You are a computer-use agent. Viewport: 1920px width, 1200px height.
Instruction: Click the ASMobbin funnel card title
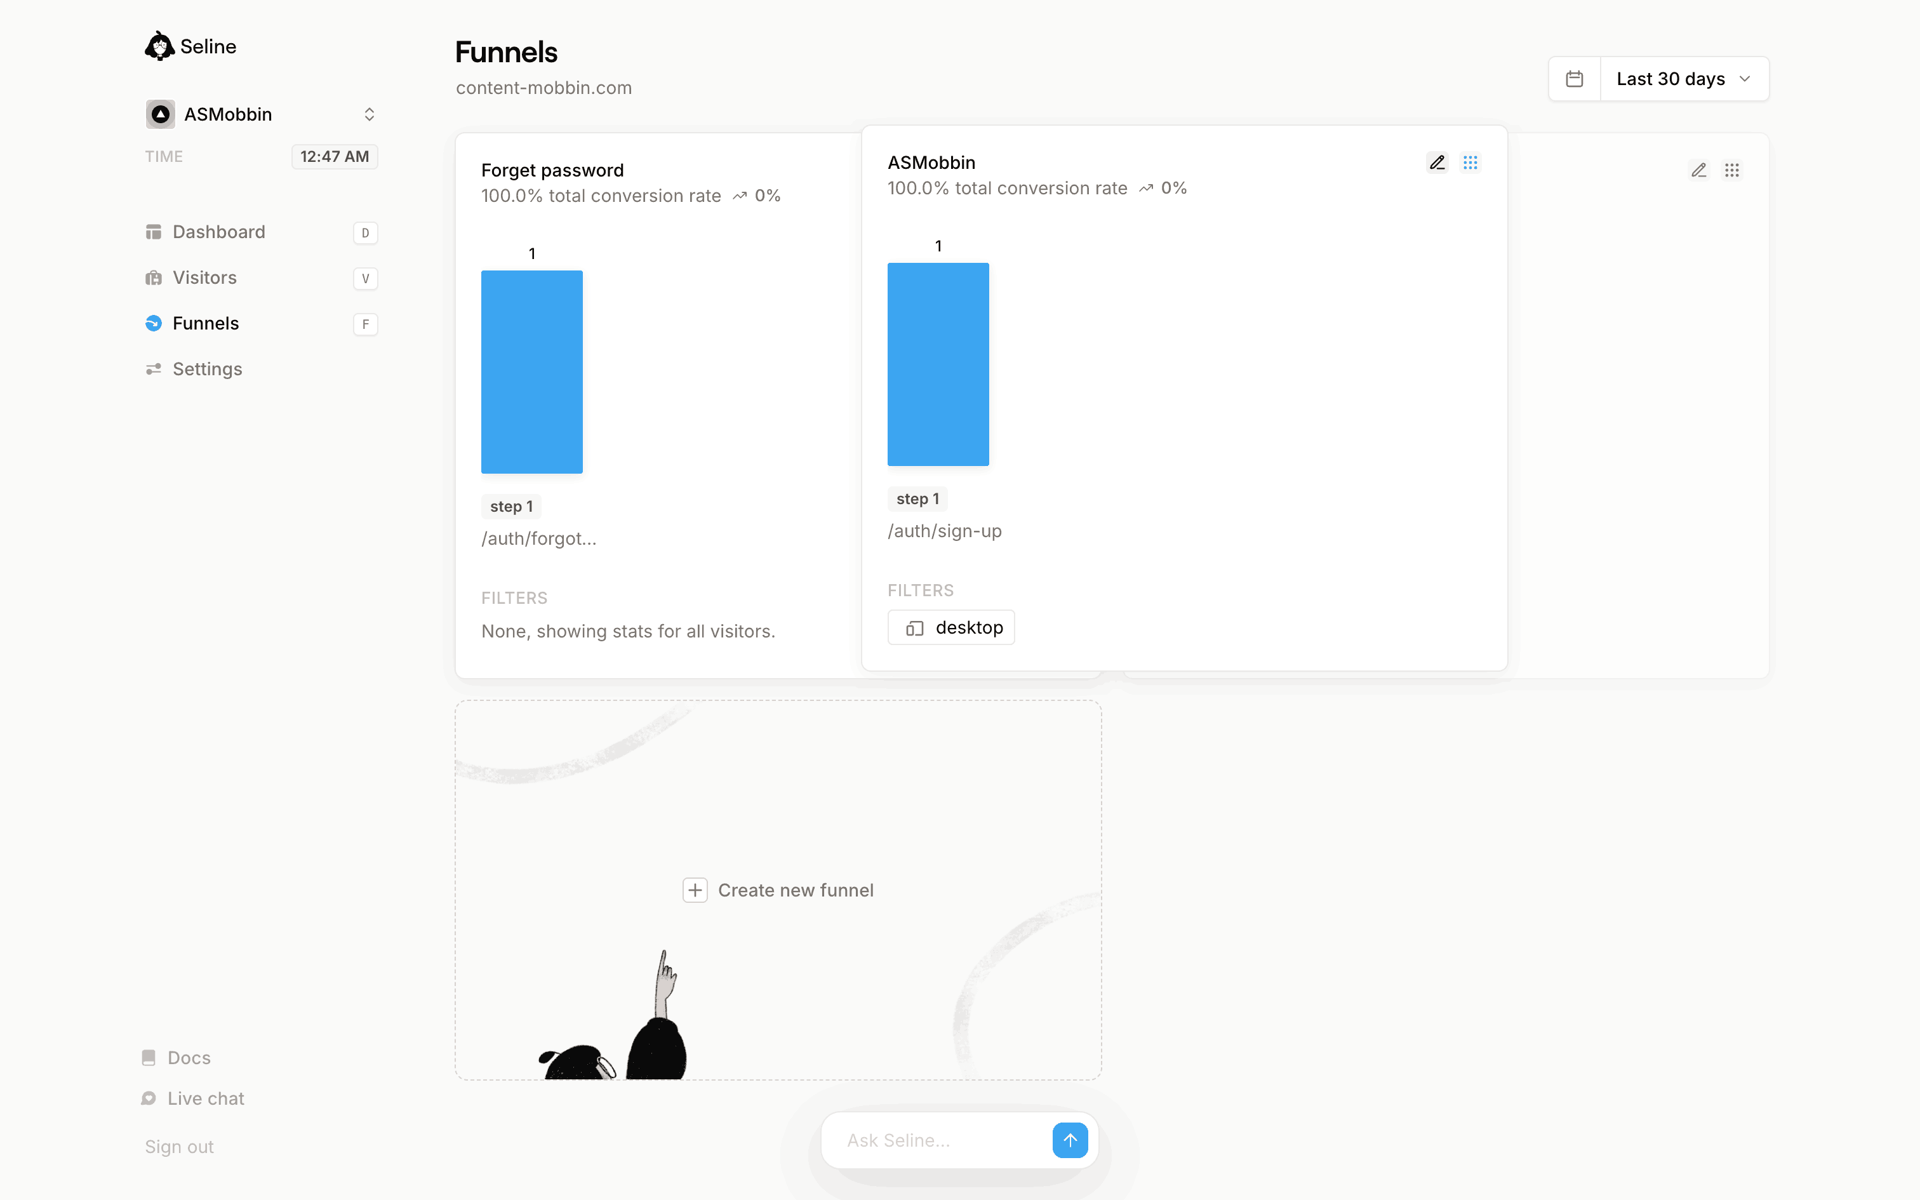pyautogui.click(x=931, y=163)
